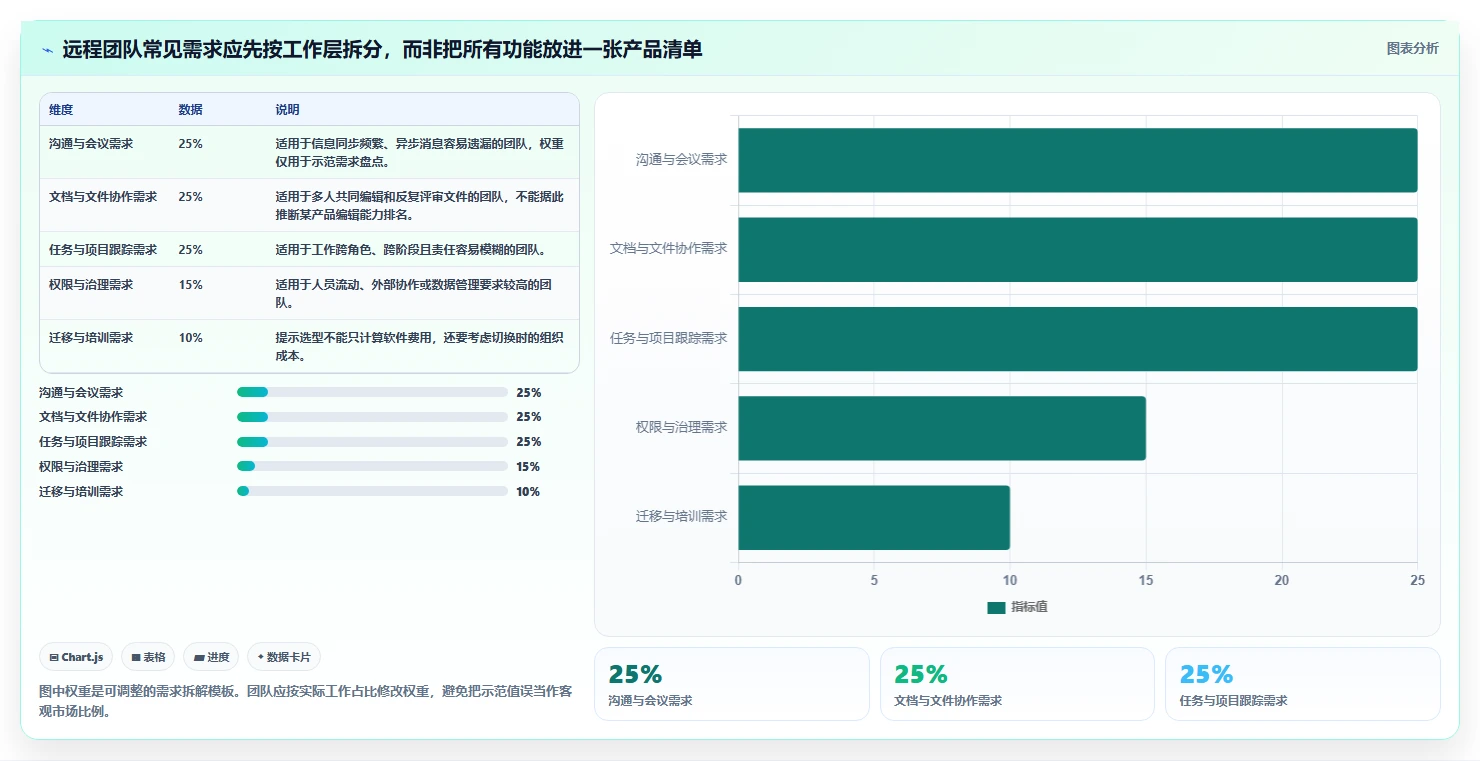The height and width of the screenshot is (761, 1480).
Task: Click the 10% label beside progress bar
Action: (528, 492)
